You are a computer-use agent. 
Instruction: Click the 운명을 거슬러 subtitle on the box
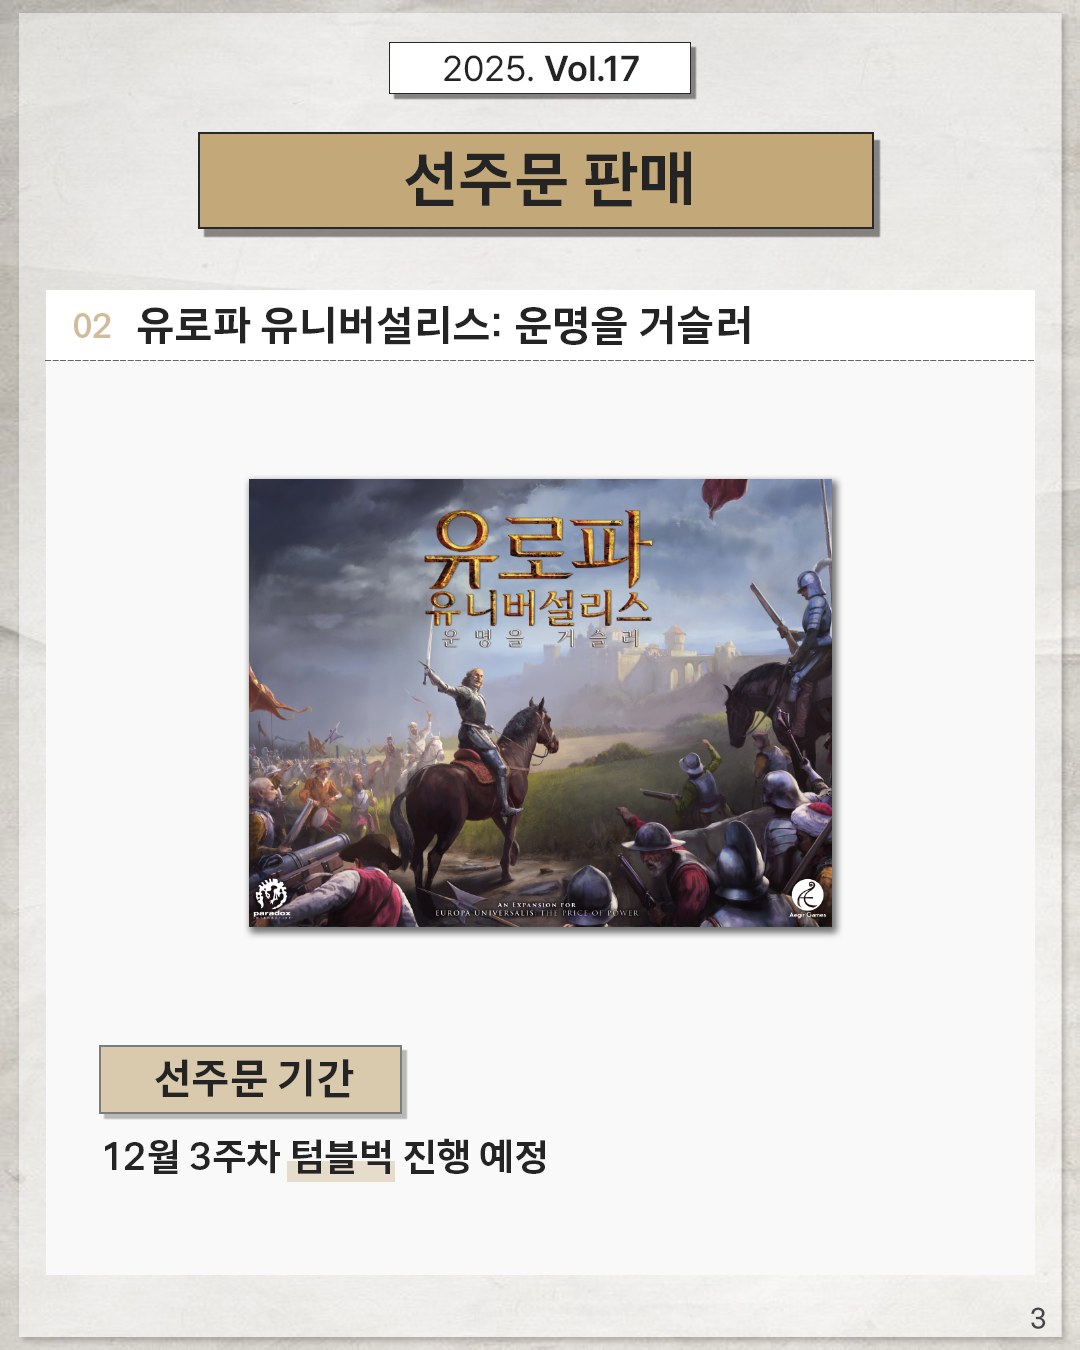[x=540, y=637]
